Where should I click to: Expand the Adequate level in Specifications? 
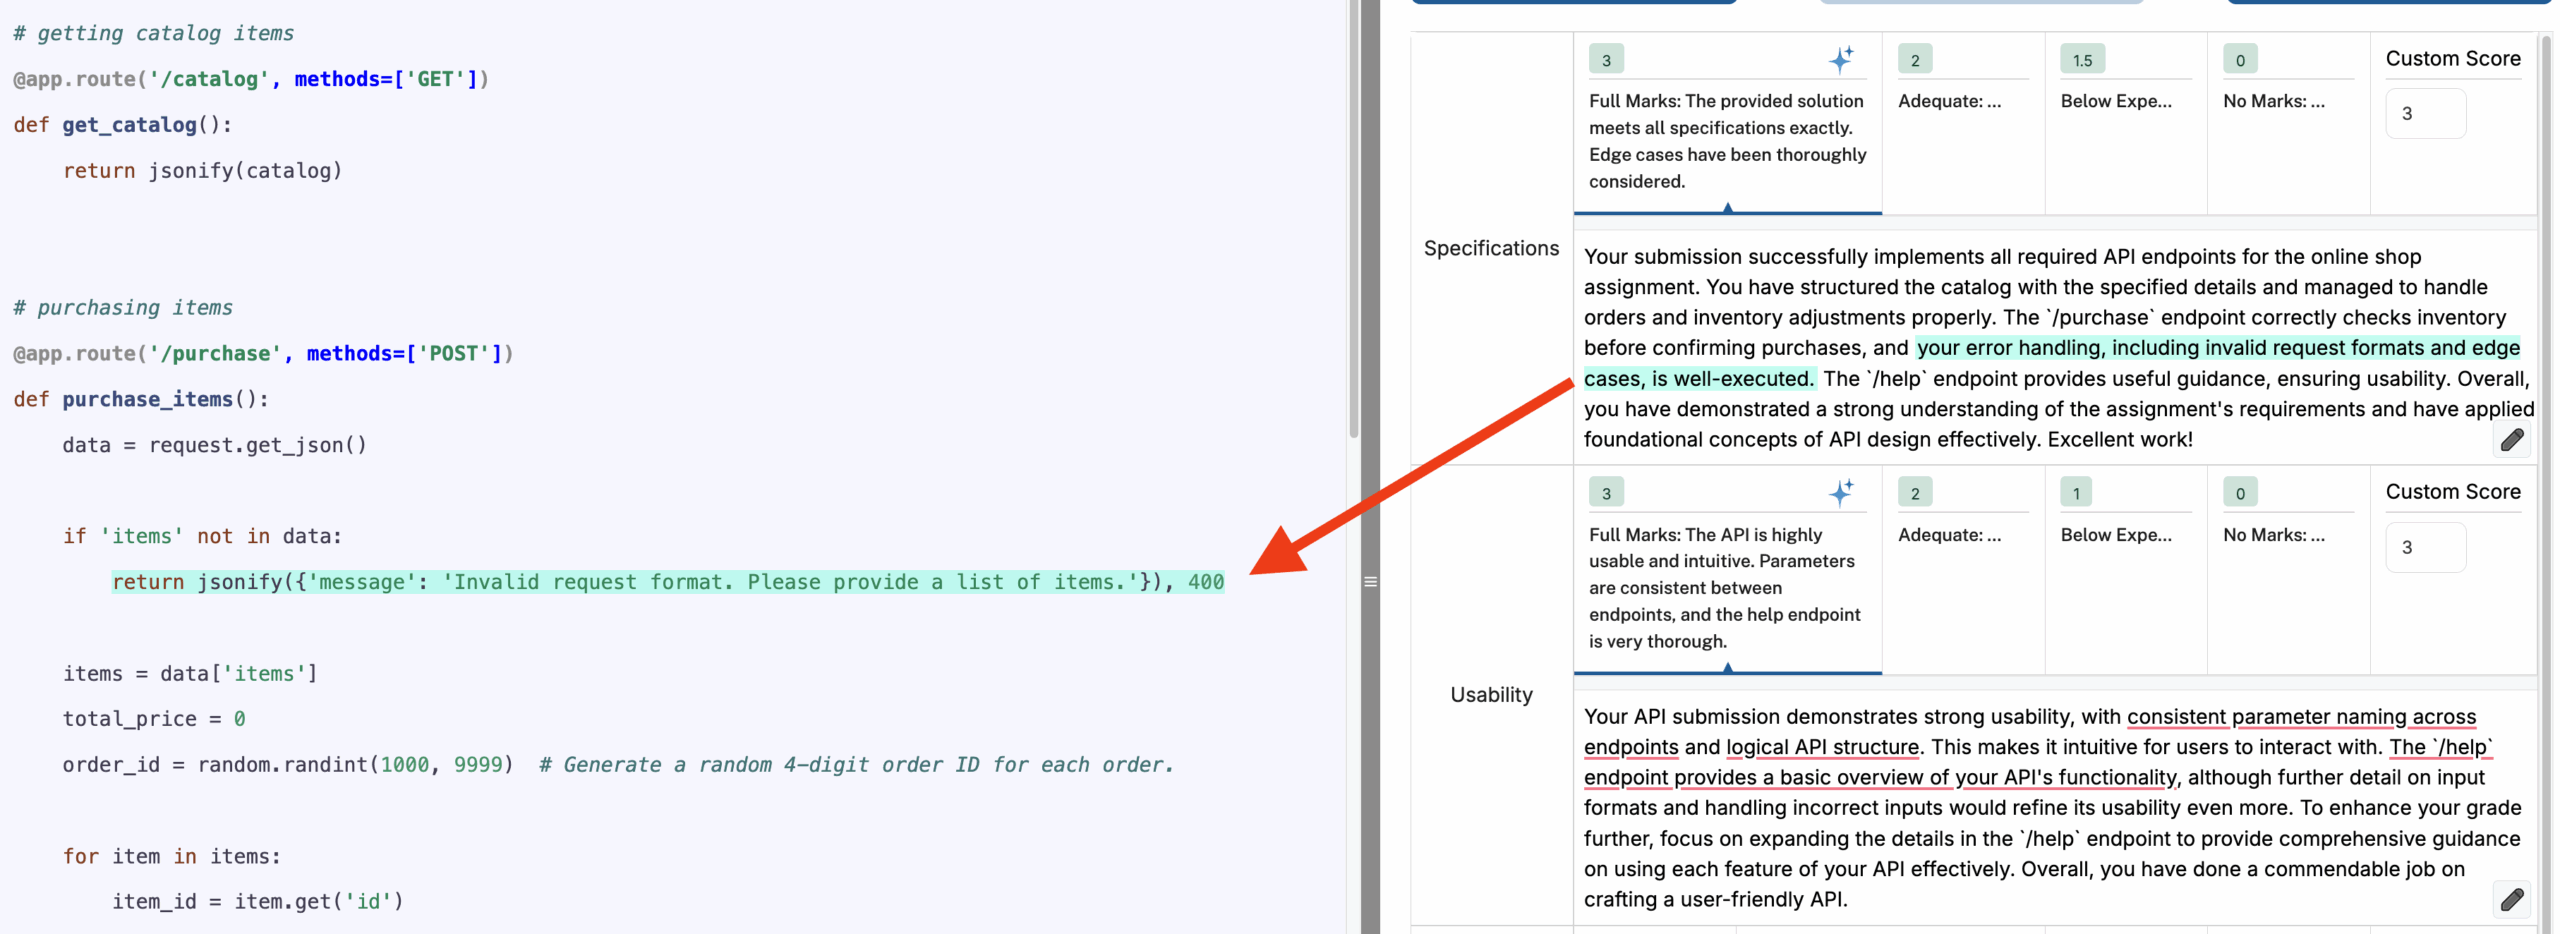[1949, 101]
